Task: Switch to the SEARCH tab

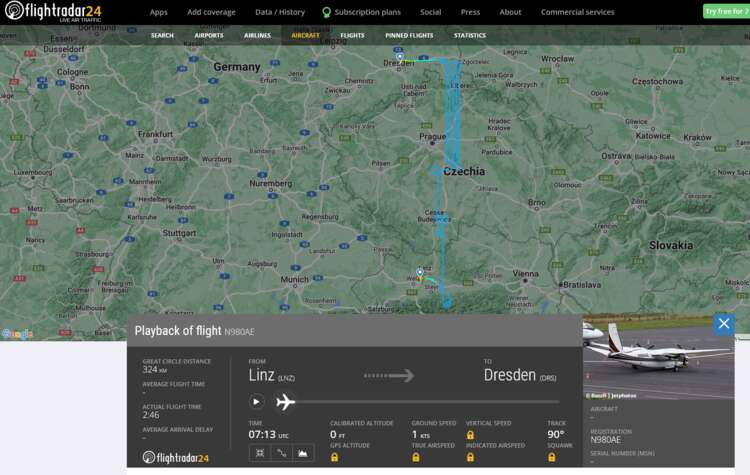Action: coord(162,35)
